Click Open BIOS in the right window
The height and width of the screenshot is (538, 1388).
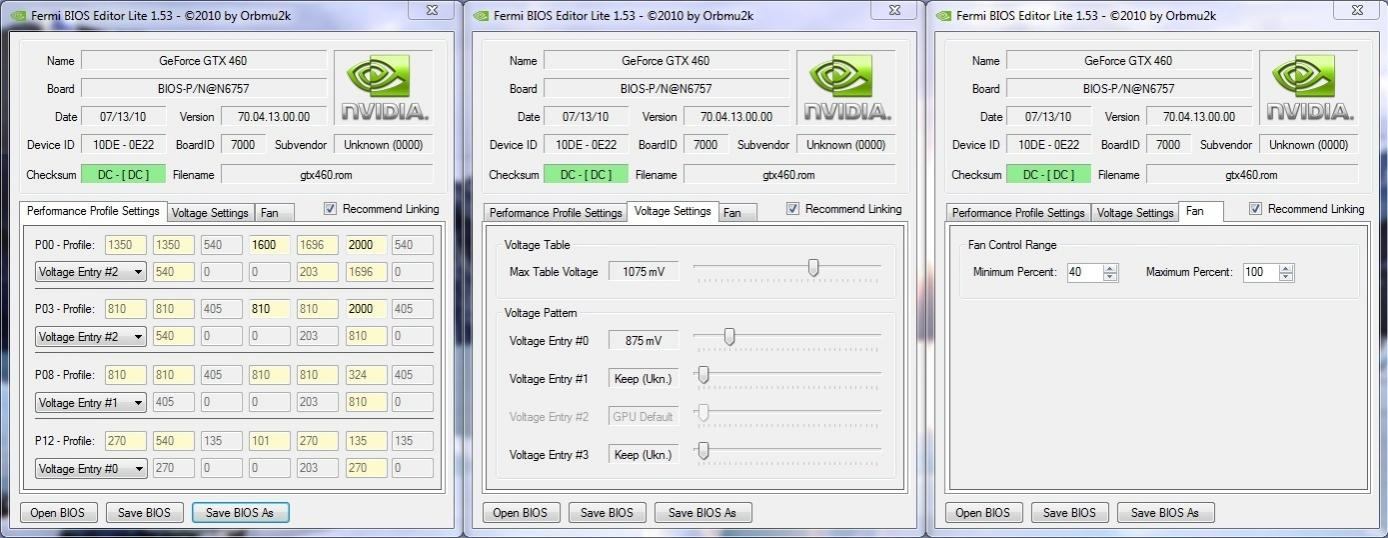983,513
